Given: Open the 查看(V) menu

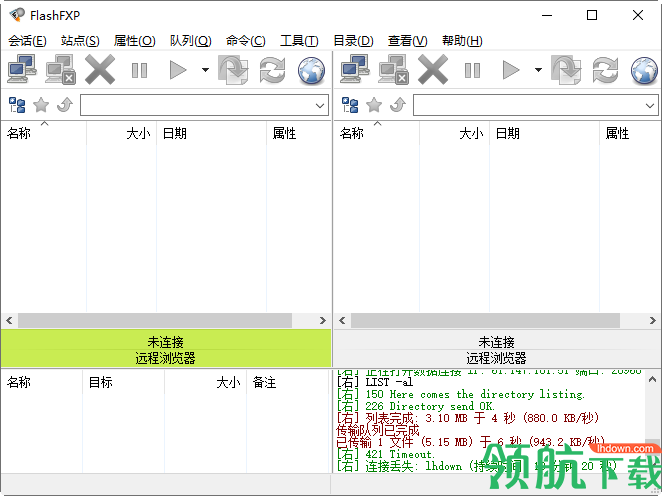Looking at the screenshot, I should point(408,41).
